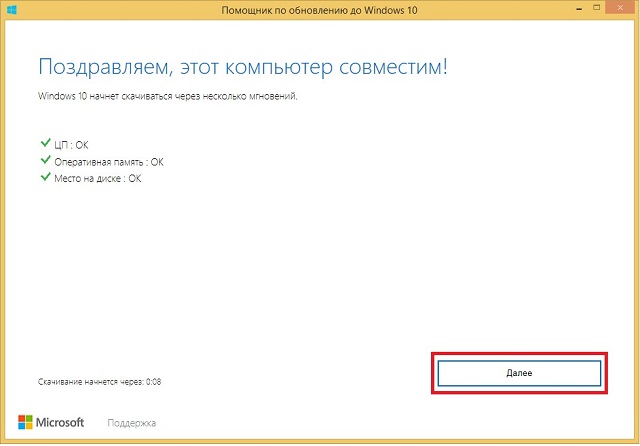
Task: Maximize the upgrade assistant window
Action: [596, 8]
